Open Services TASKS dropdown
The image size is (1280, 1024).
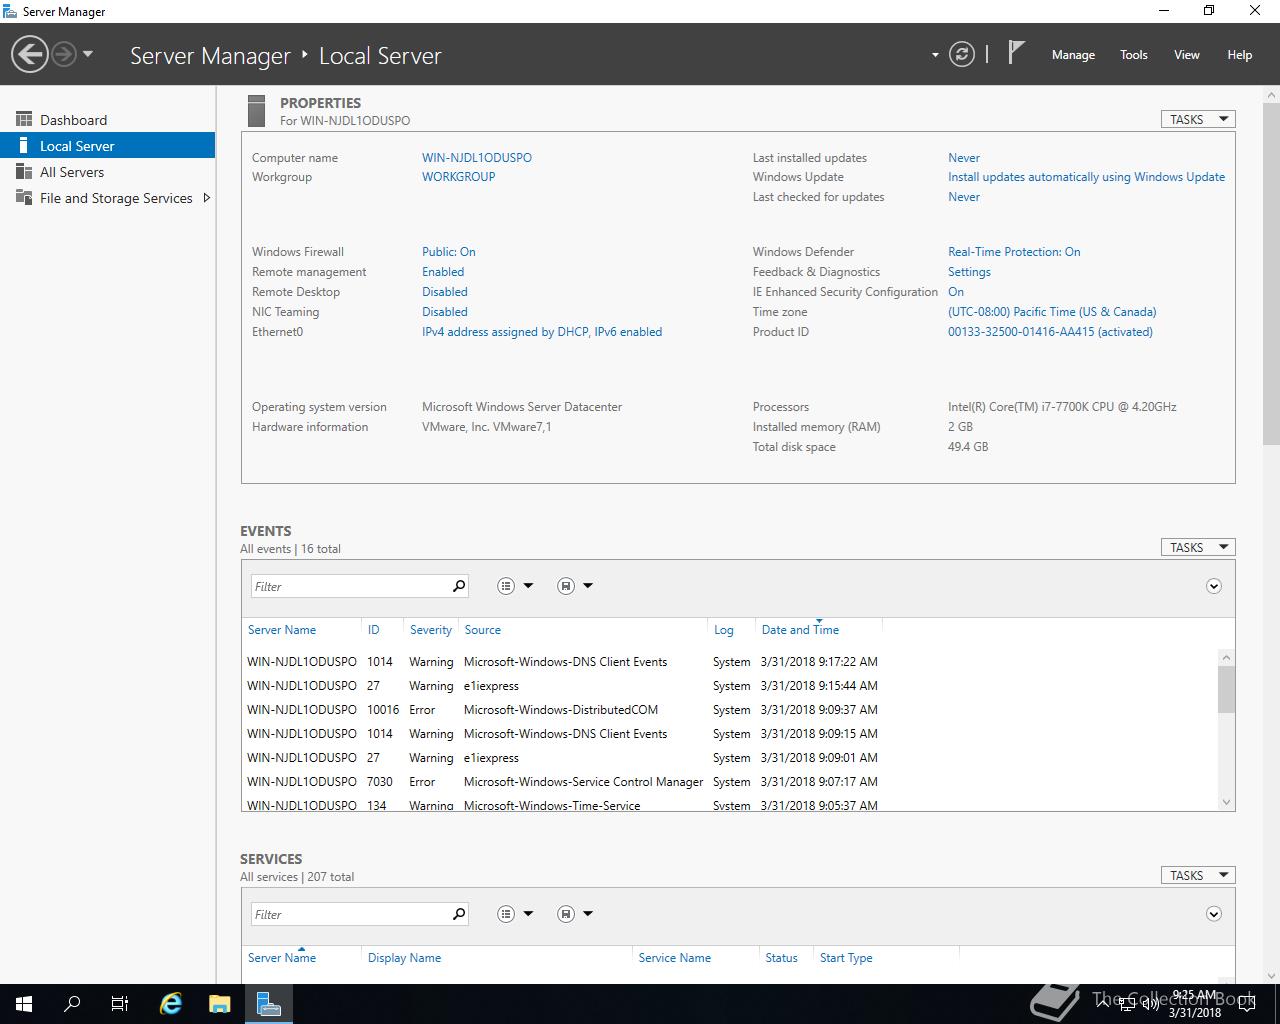pyautogui.click(x=1198, y=875)
